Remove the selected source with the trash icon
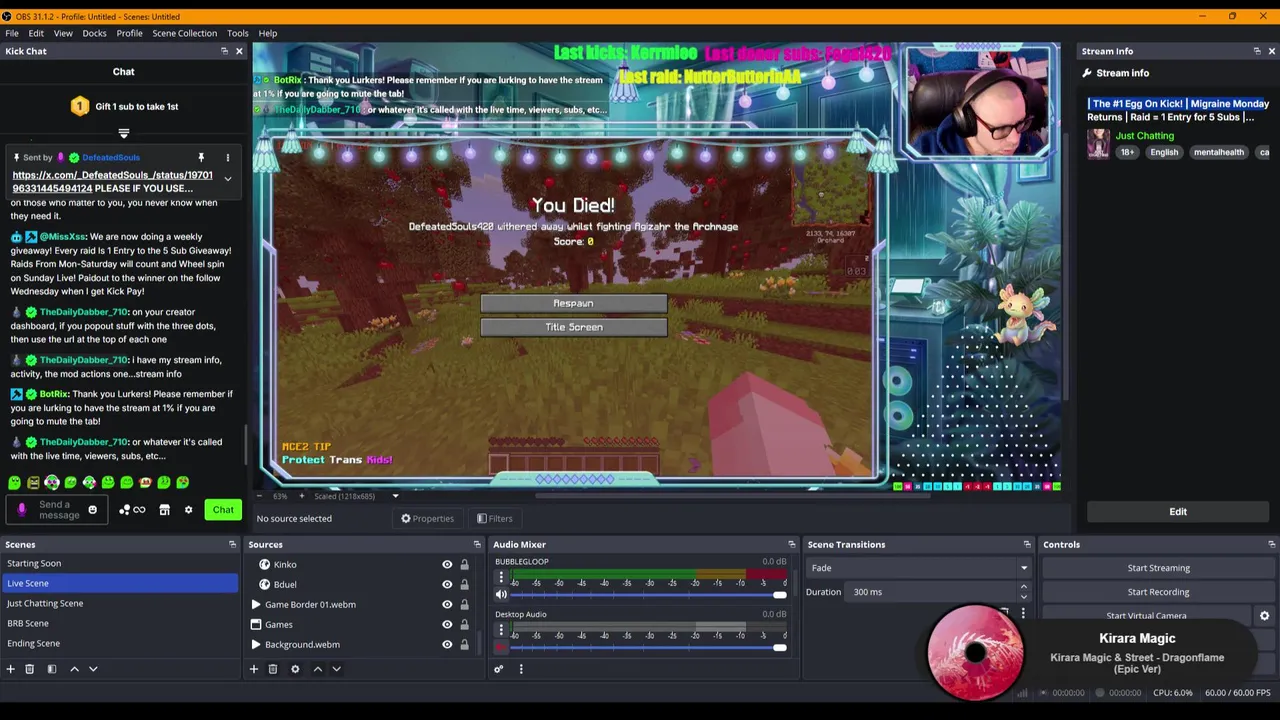 (x=273, y=669)
